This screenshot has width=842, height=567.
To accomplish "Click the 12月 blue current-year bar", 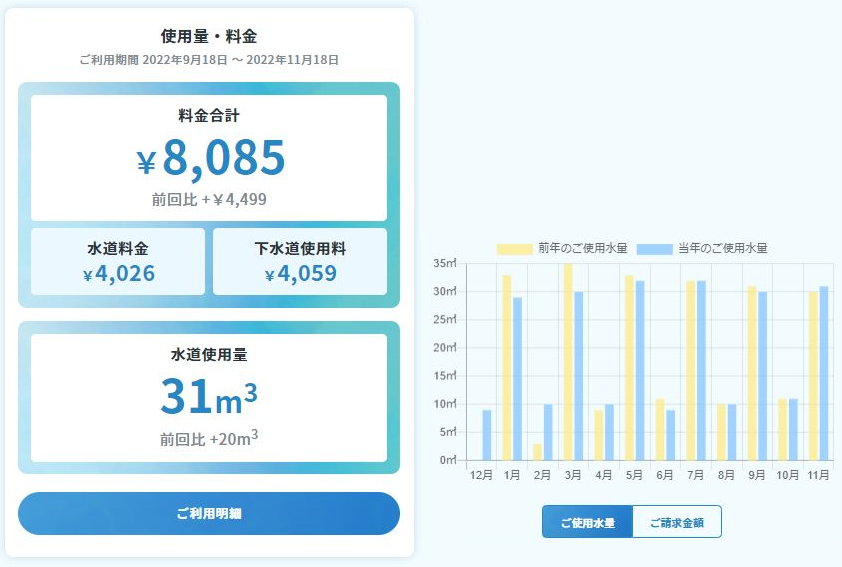I will click(x=487, y=435).
